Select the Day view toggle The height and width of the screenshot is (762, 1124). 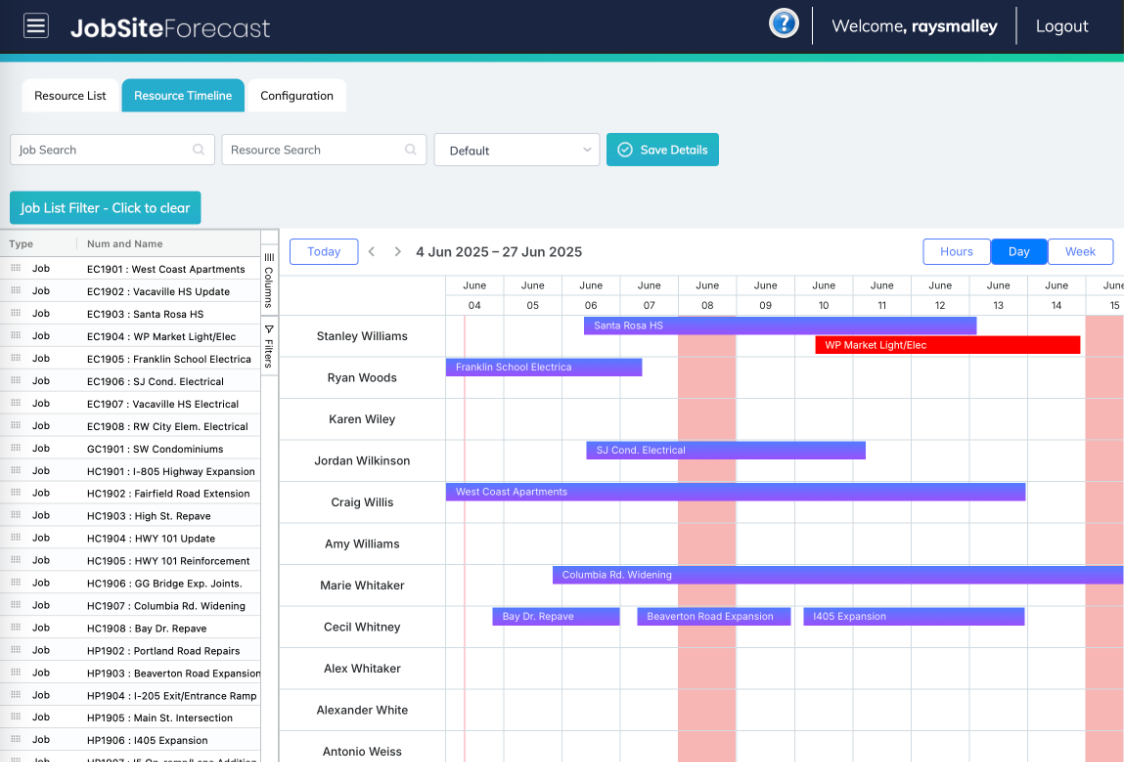click(x=1019, y=251)
